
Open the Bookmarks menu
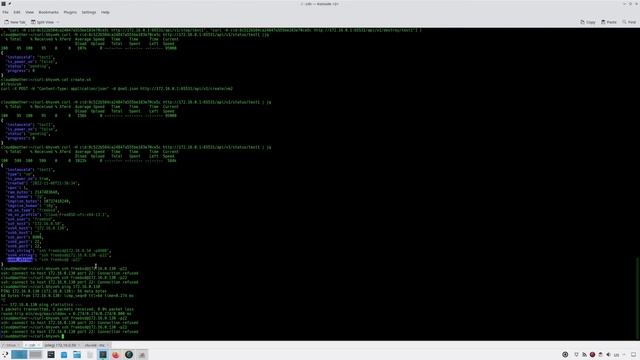pyautogui.click(x=49, y=12)
